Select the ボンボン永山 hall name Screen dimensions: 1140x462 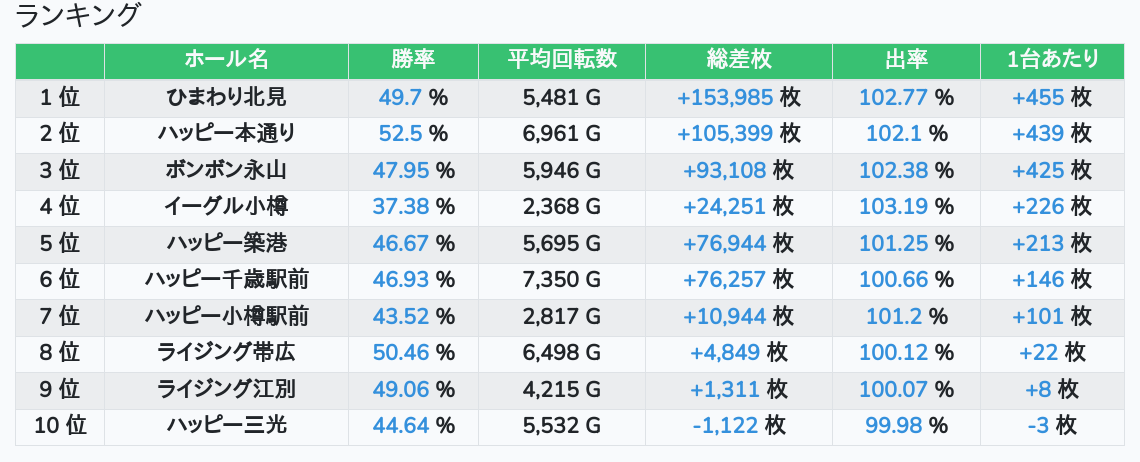coord(226,170)
